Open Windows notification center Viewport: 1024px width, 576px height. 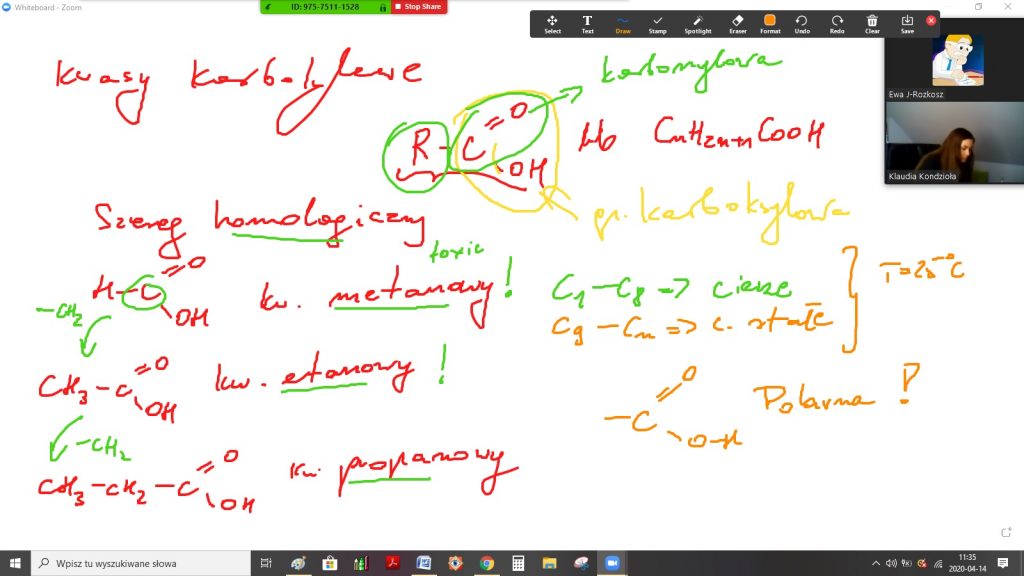(1003, 563)
